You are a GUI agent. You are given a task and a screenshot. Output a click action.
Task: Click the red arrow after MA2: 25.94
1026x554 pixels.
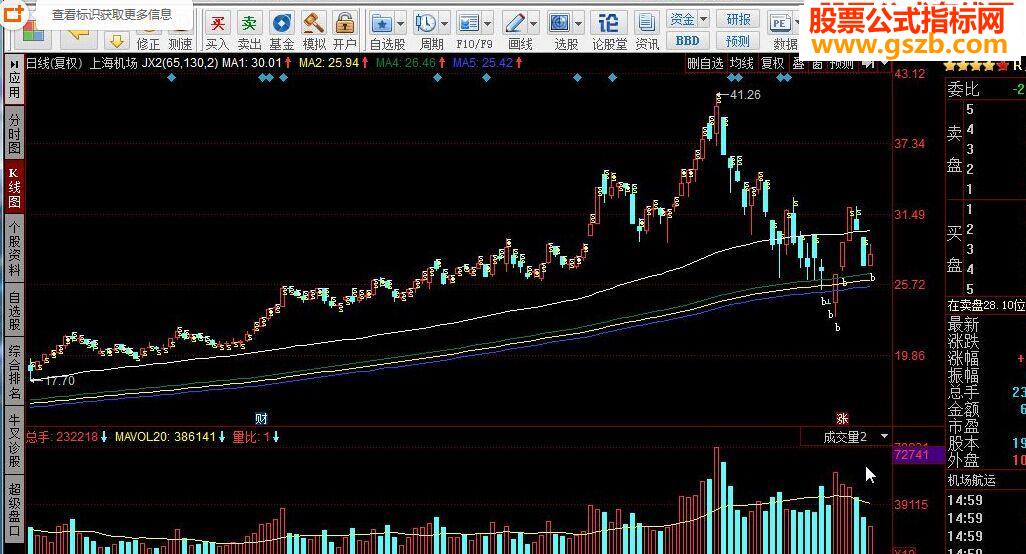point(364,63)
